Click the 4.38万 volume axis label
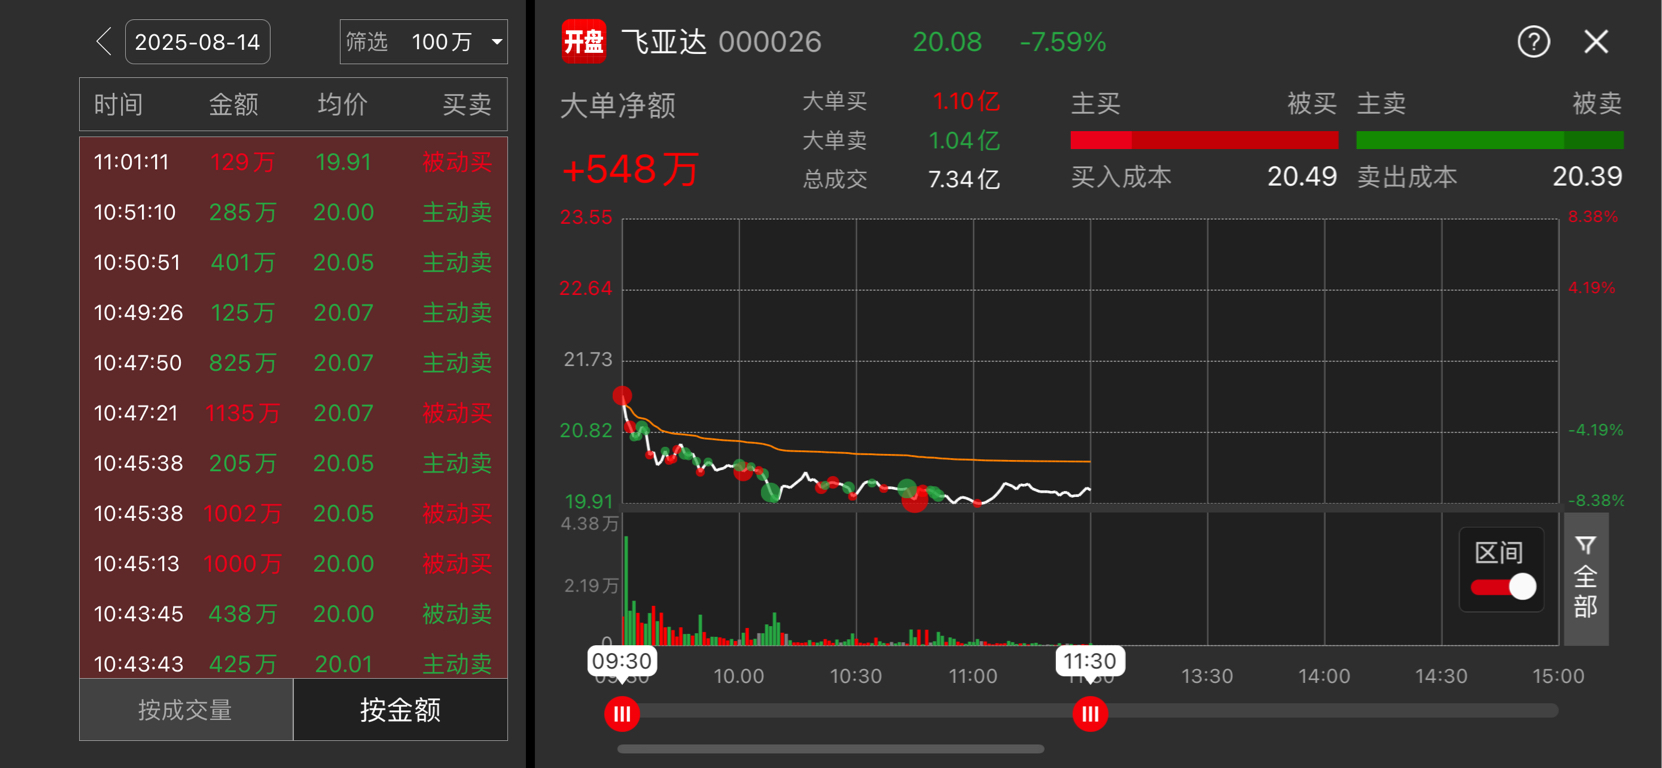 point(590,524)
